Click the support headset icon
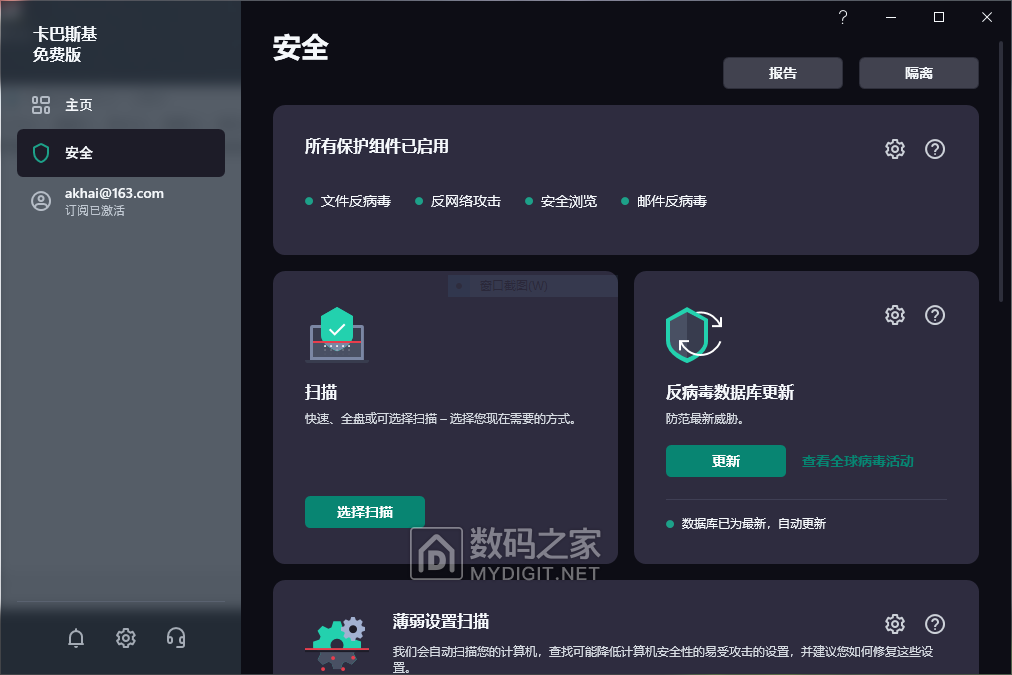Viewport: 1012px width, 675px height. tap(176, 638)
